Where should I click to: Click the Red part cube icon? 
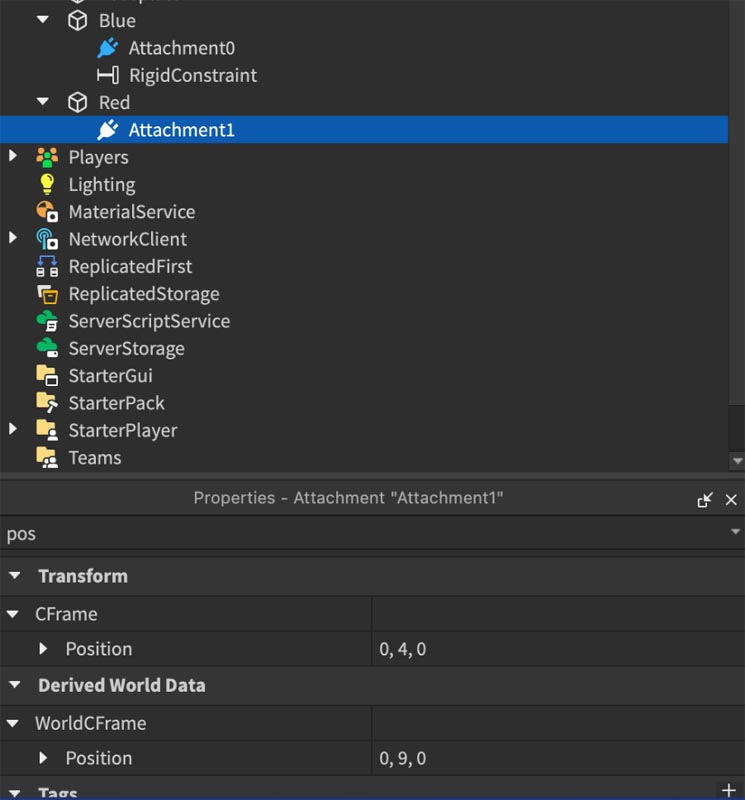coord(78,103)
